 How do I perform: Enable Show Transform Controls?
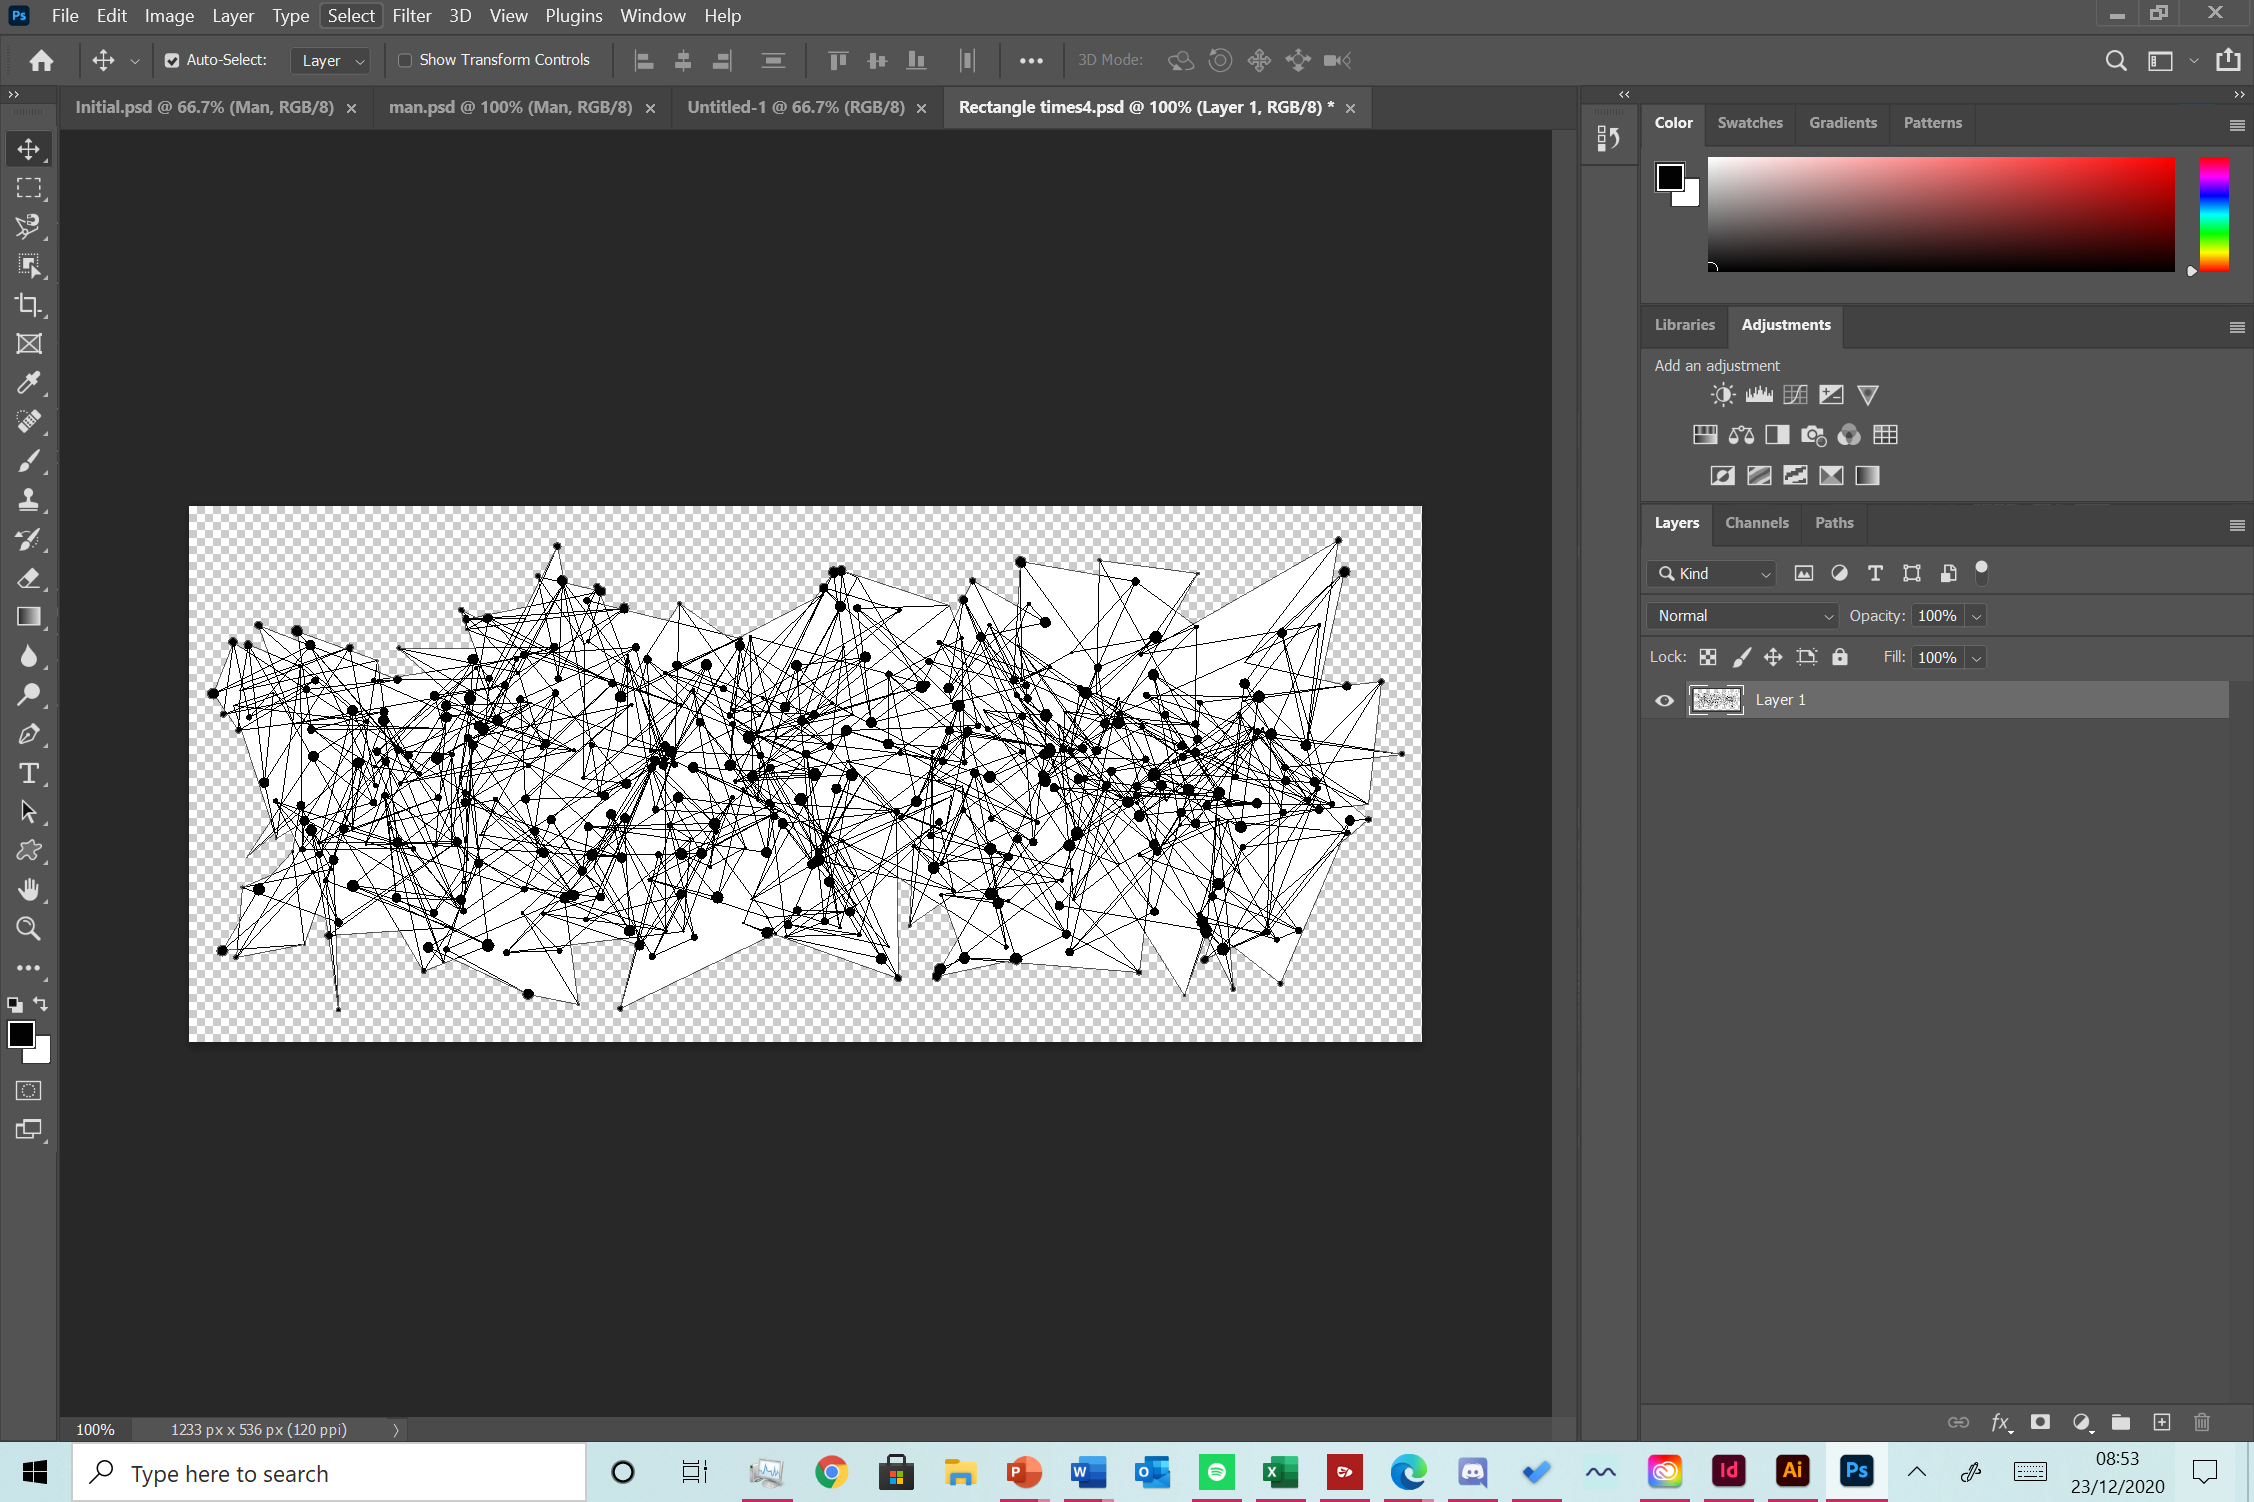click(x=405, y=60)
